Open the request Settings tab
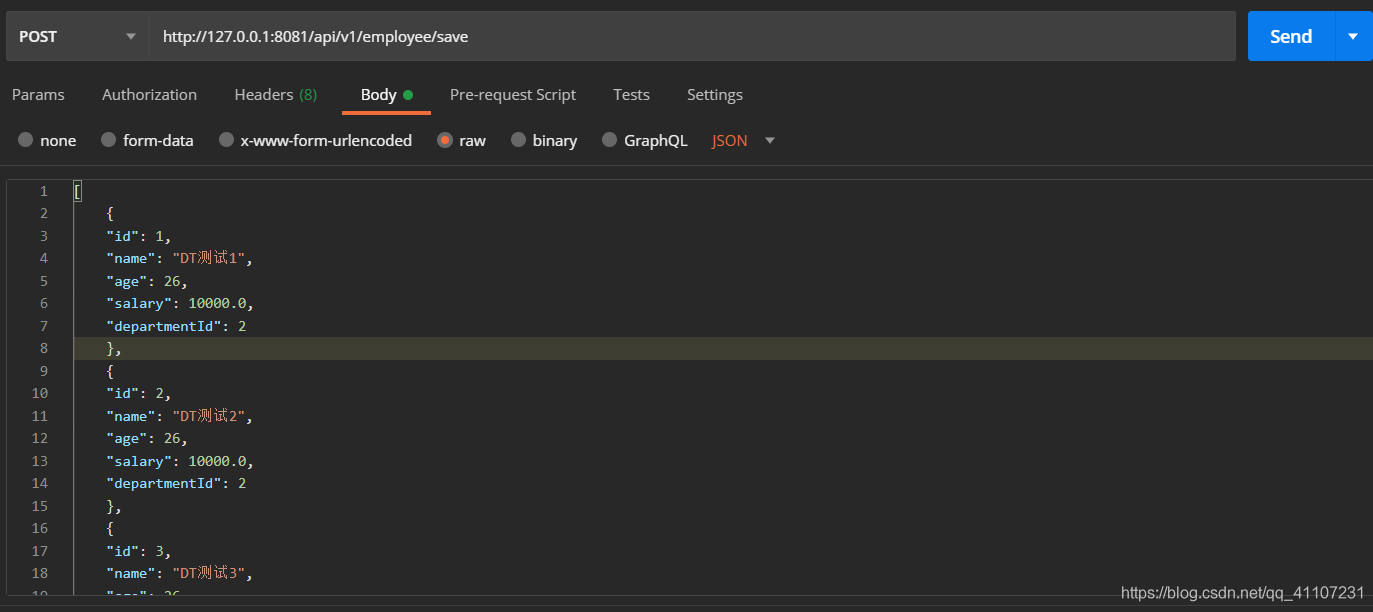This screenshot has height=612, width=1373. [x=714, y=95]
